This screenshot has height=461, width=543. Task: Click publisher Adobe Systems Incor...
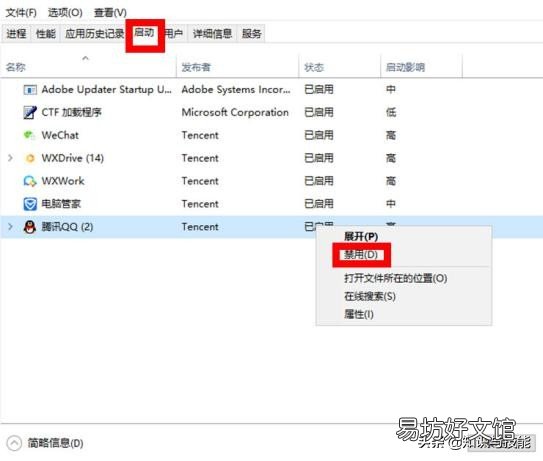(236, 90)
